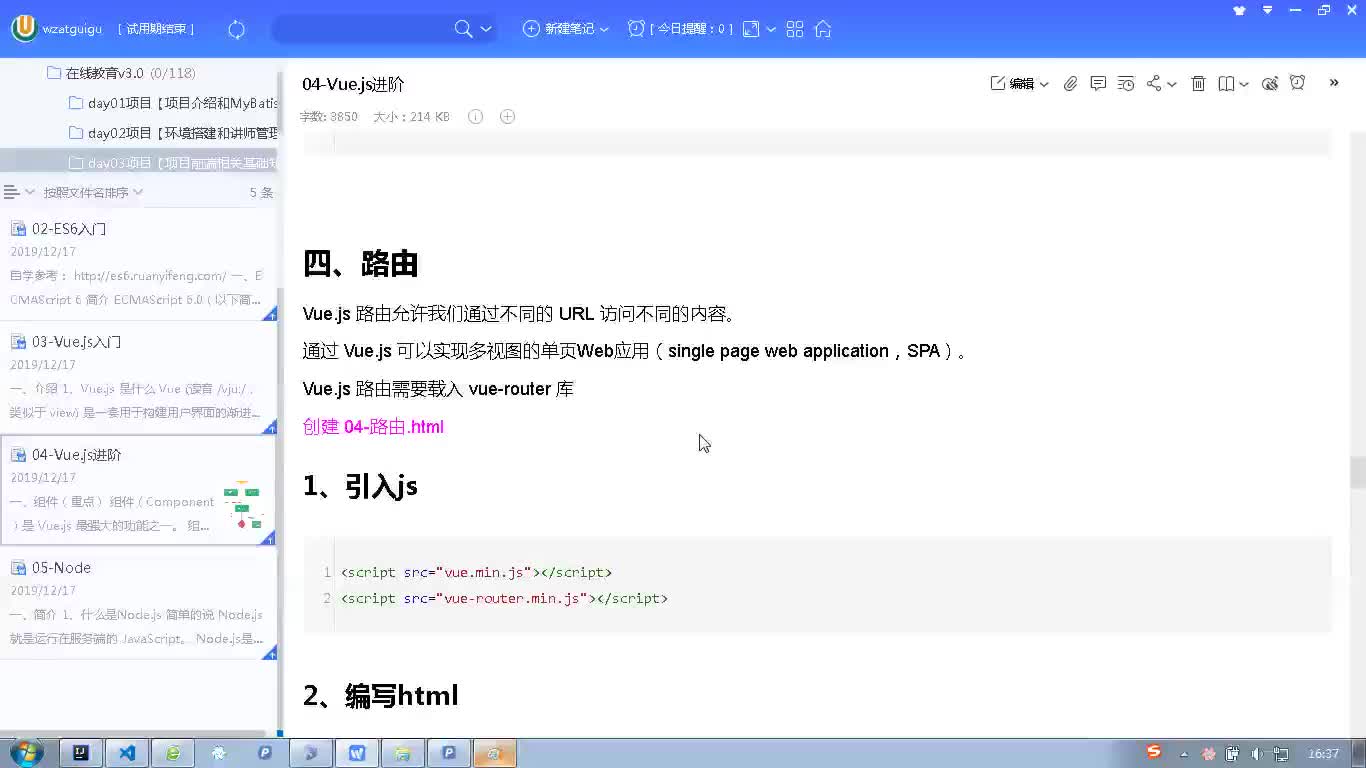Click the note content vertical scrollbar thumb
This screenshot has width=1366, height=768.
[1357, 472]
